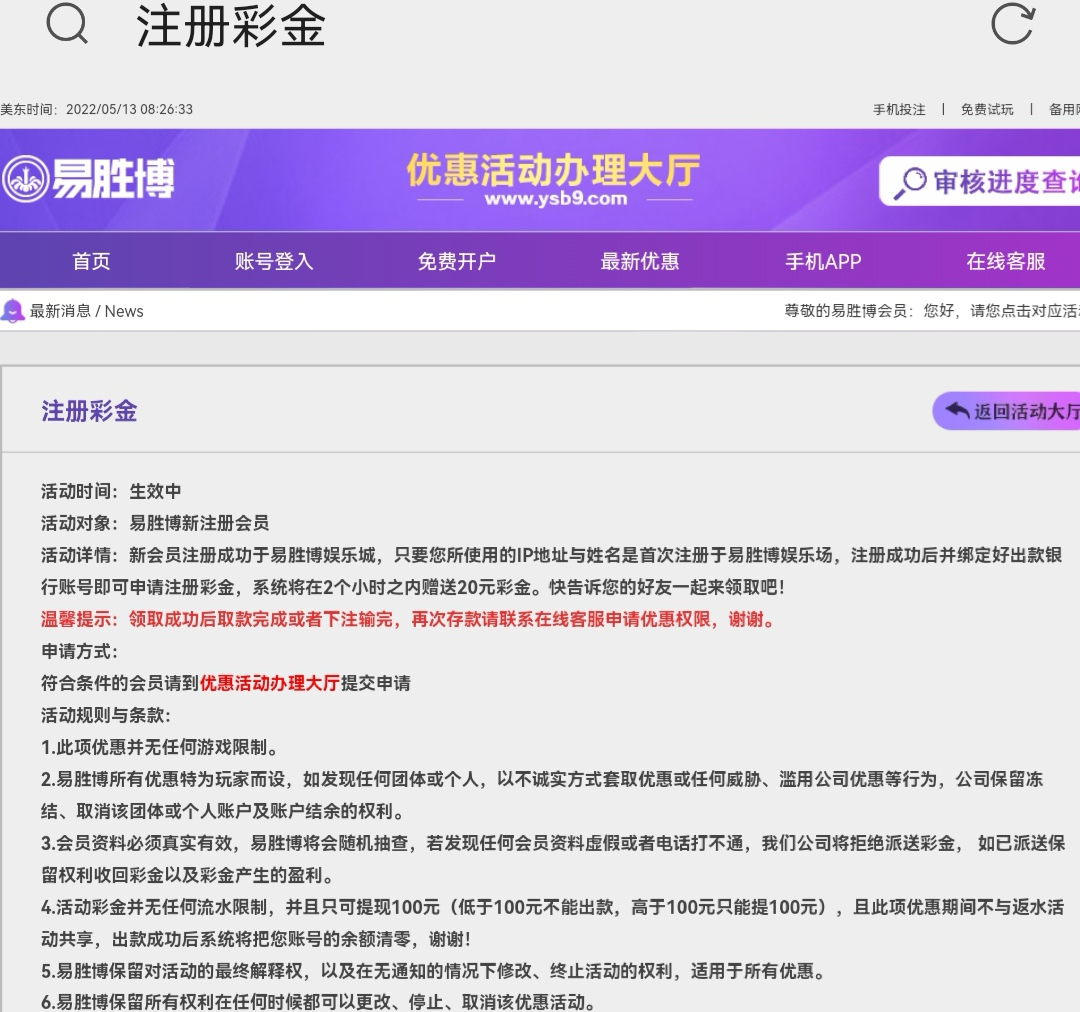
Task: Contact support via 在线客服 tab
Action: (x=1006, y=262)
